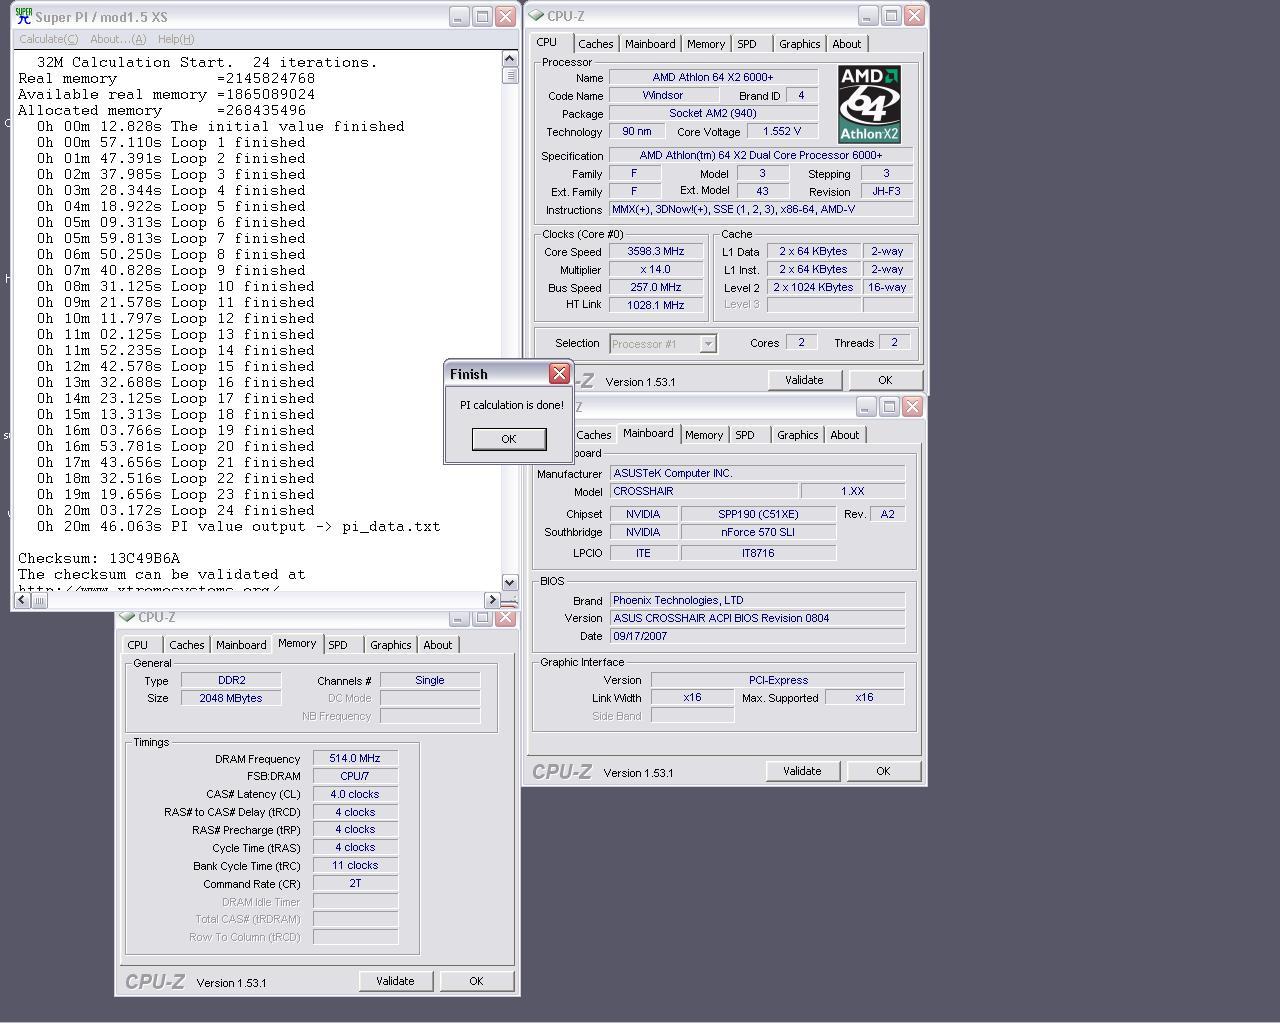
Task: Click the DRAM Frequency 514.0 MHz value
Action: click(x=355, y=759)
